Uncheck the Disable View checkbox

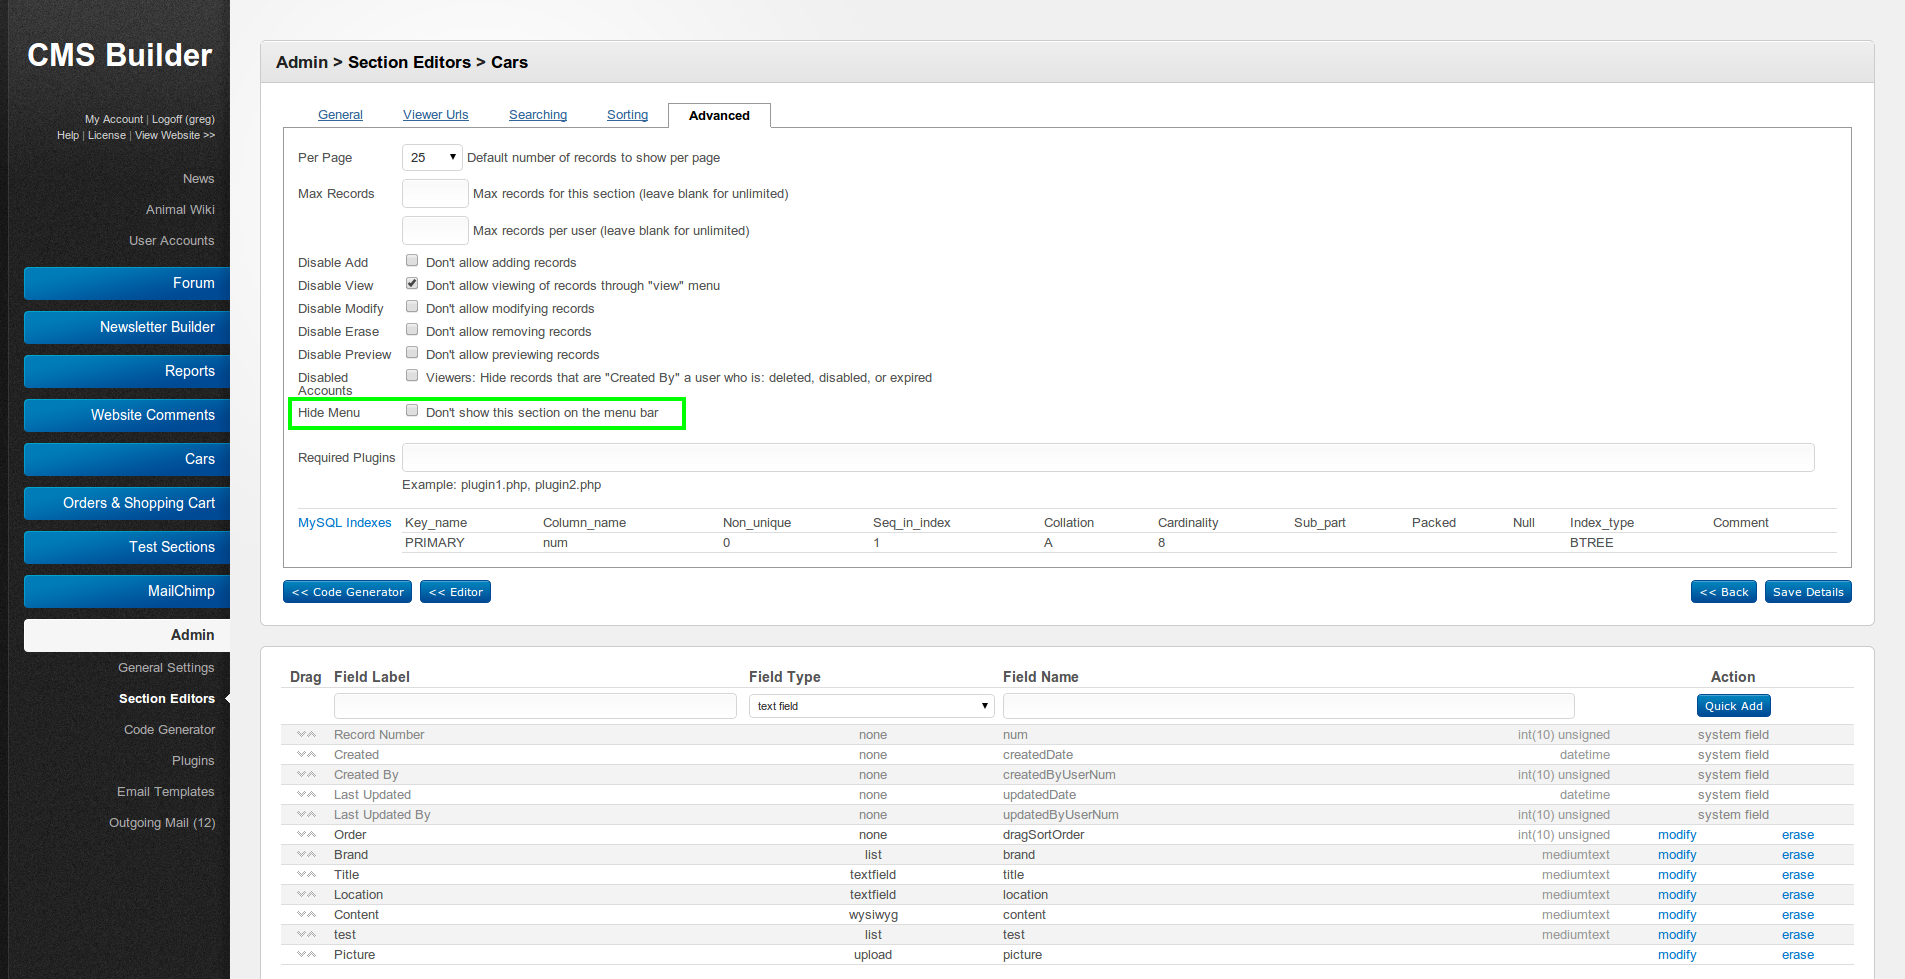pyautogui.click(x=412, y=284)
